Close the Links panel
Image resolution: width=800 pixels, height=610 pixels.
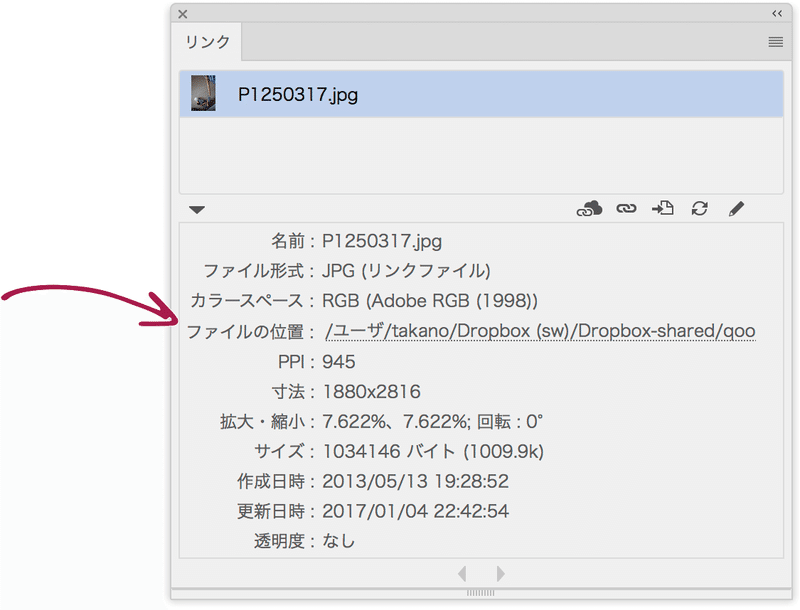(x=183, y=14)
